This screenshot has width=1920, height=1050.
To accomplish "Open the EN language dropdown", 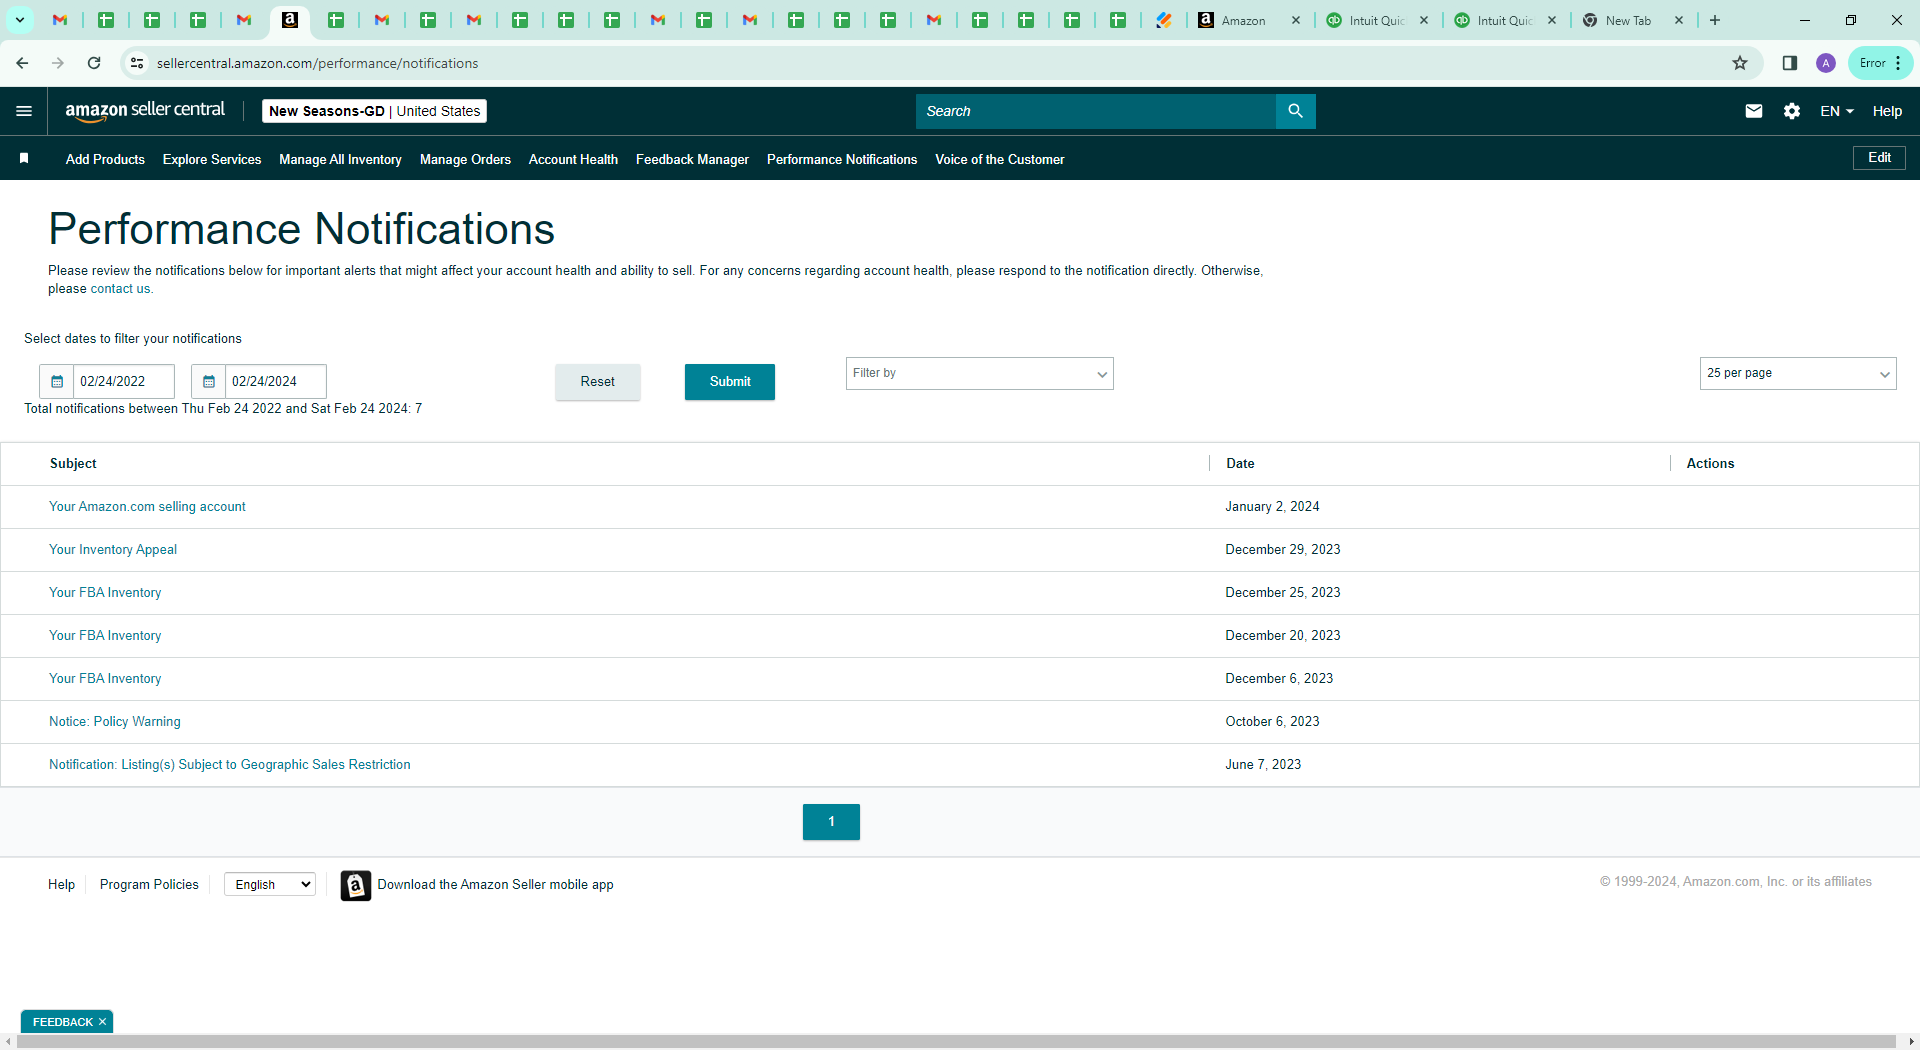I will click(1837, 111).
